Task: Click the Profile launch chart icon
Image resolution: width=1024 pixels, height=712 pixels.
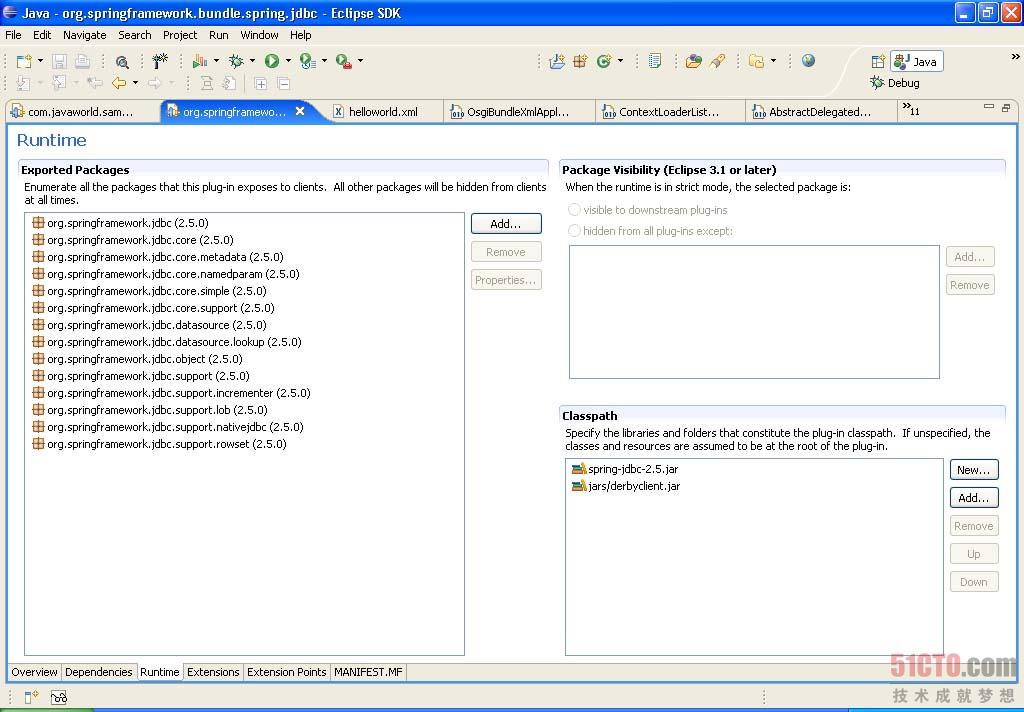Action: [x=200, y=61]
